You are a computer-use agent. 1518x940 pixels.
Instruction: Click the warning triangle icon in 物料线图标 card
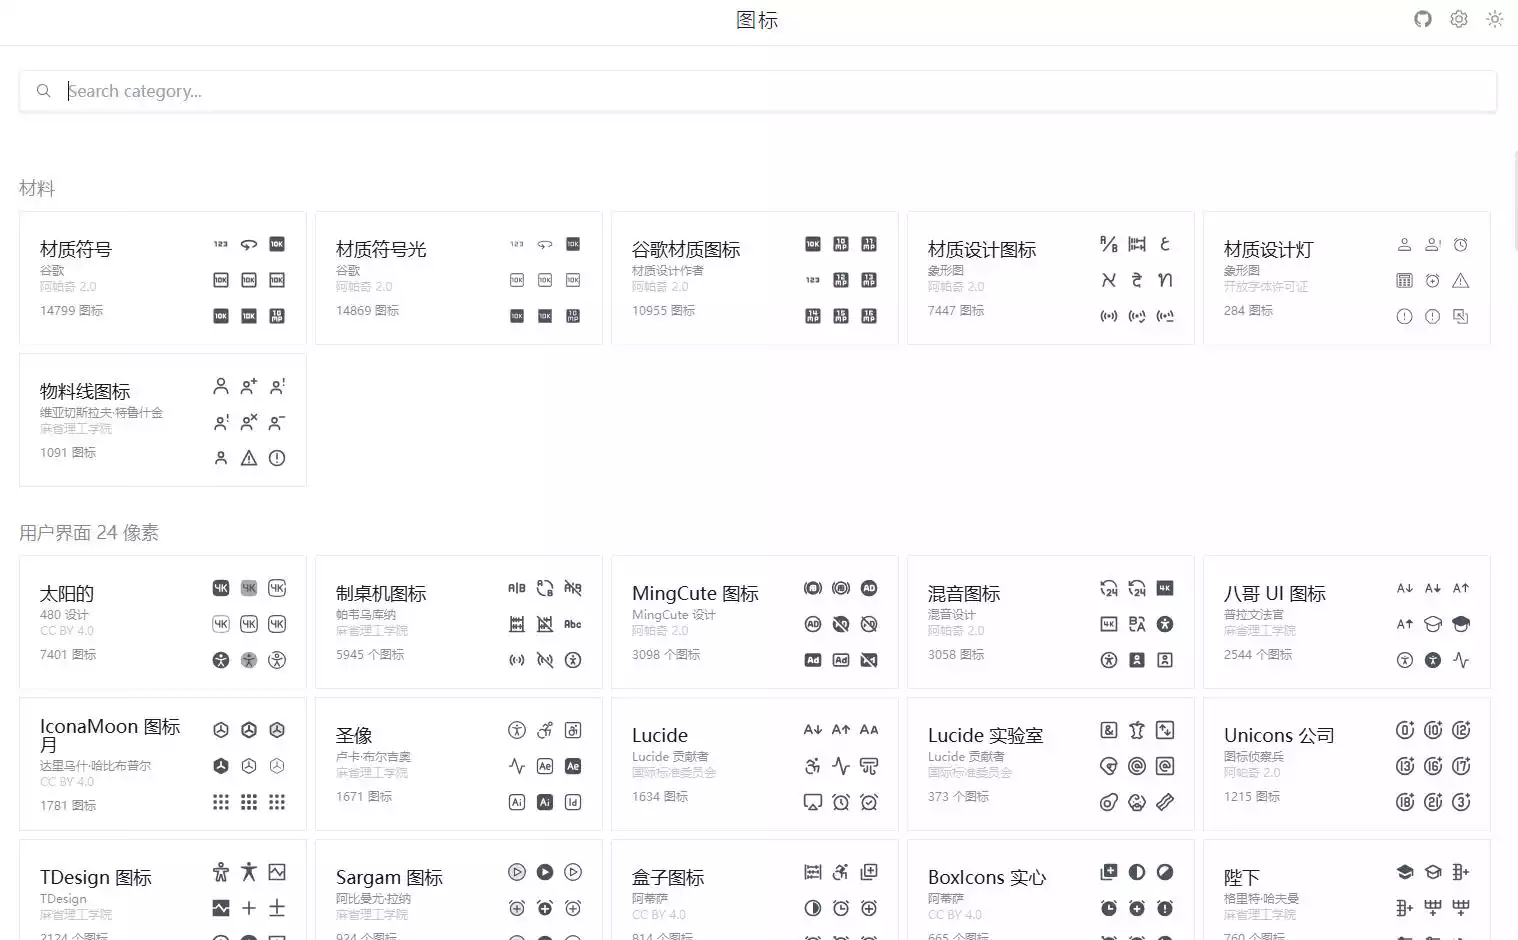click(x=249, y=458)
